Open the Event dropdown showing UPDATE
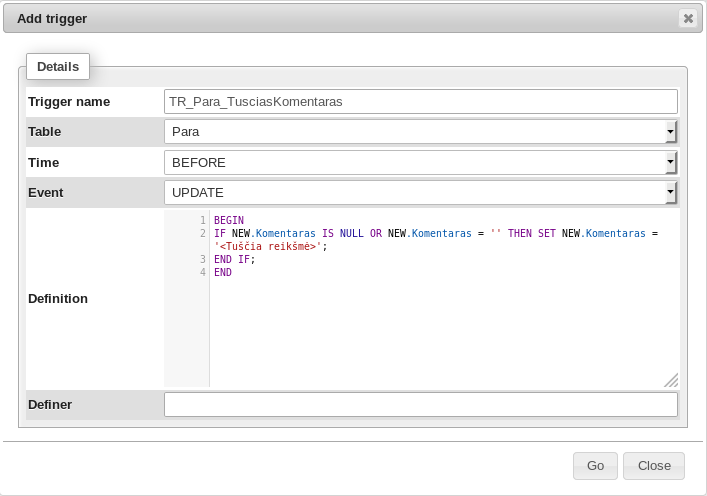Screen dimensions: 707x496 tap(420, 192)
